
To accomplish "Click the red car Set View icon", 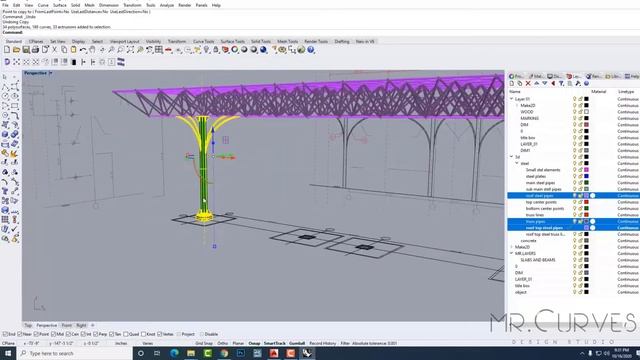I will [x=168, y=50].
